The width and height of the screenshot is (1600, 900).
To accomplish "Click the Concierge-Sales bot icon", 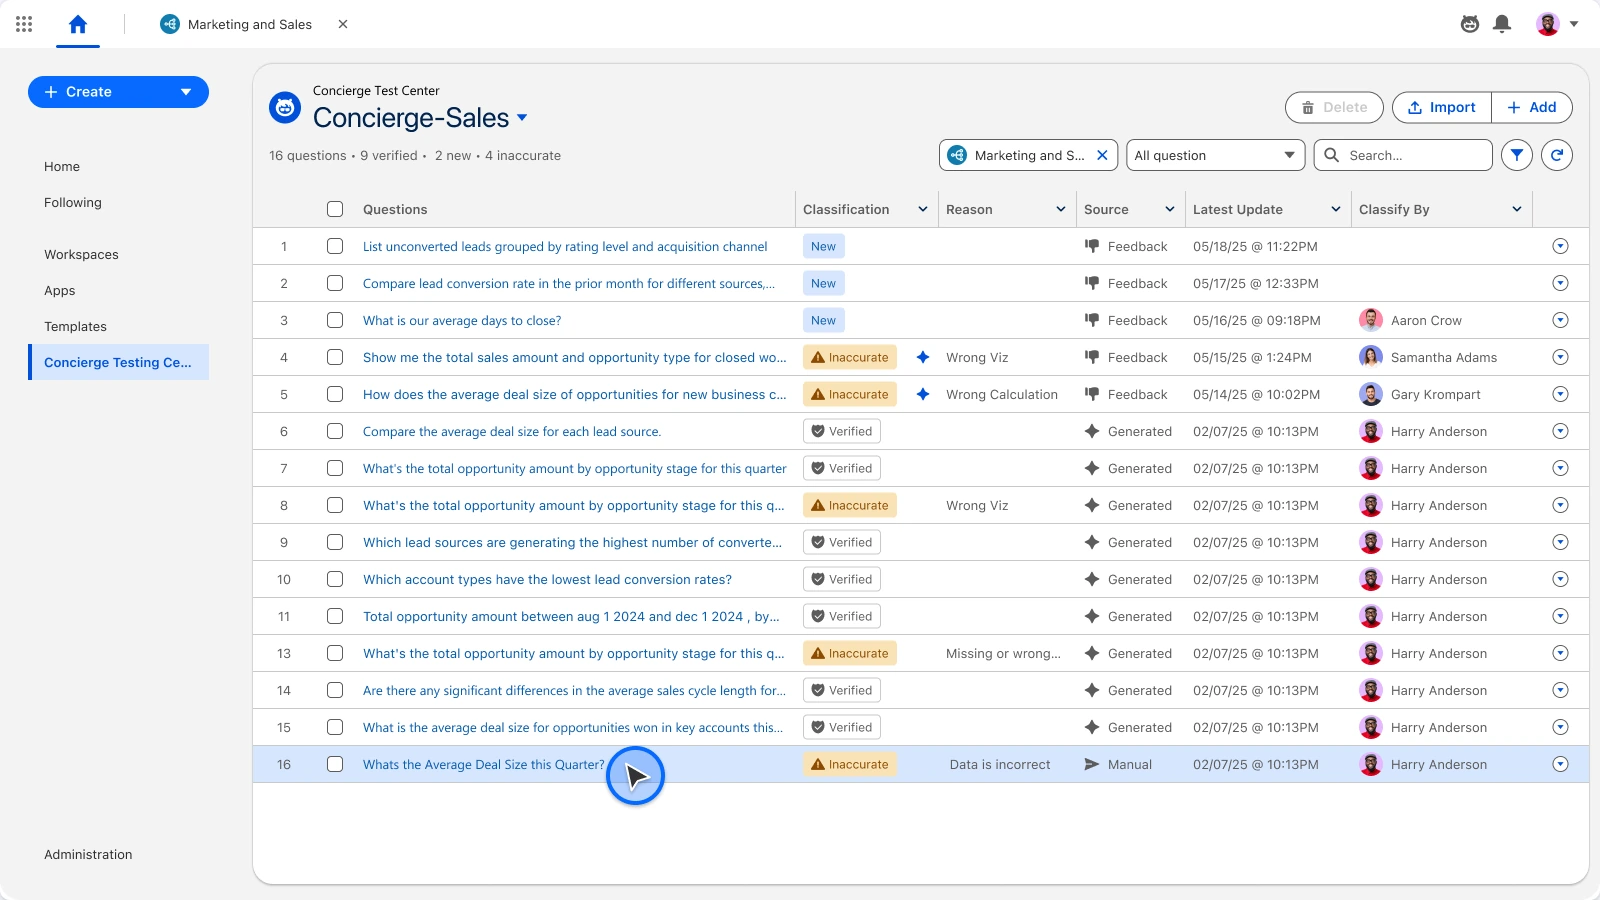I will pyautogui.click(x=285, y=107).
